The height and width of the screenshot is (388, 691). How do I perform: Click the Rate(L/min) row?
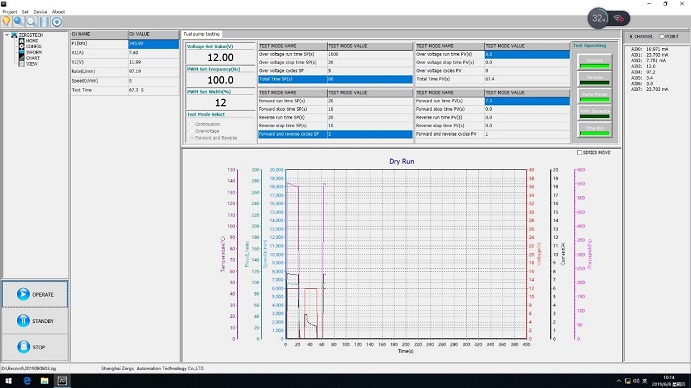tap(125, 71)
